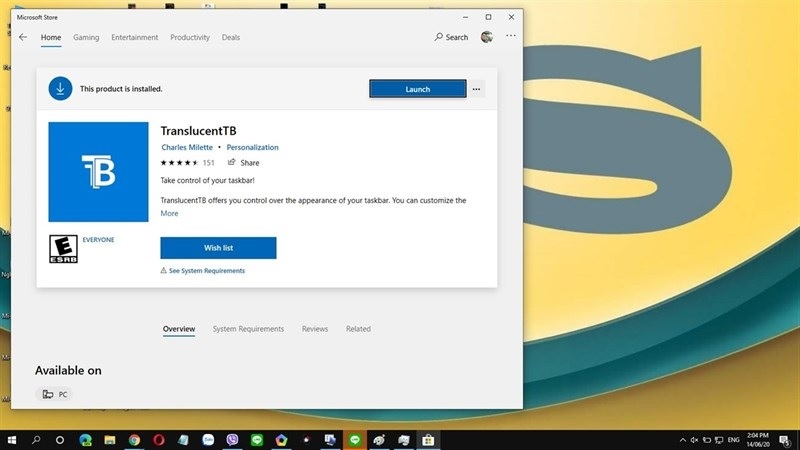Add TranslucentTB to Wish list

pyautogui.click(x=218, y=248)
